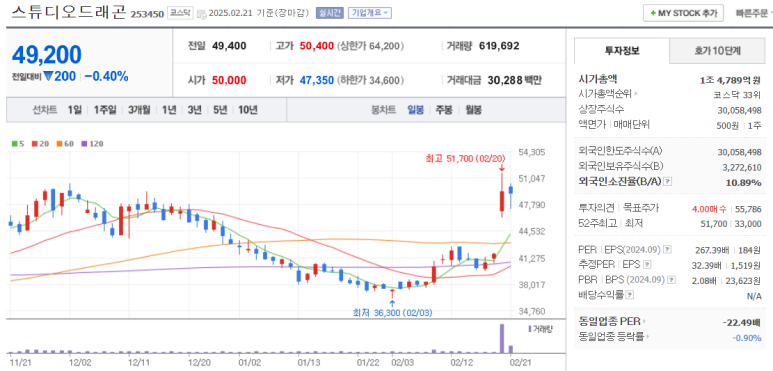Viewport: 773px width, 371px height.
Task: Switch to the 투자정보 tab
Action: click(x=622, y=50)
